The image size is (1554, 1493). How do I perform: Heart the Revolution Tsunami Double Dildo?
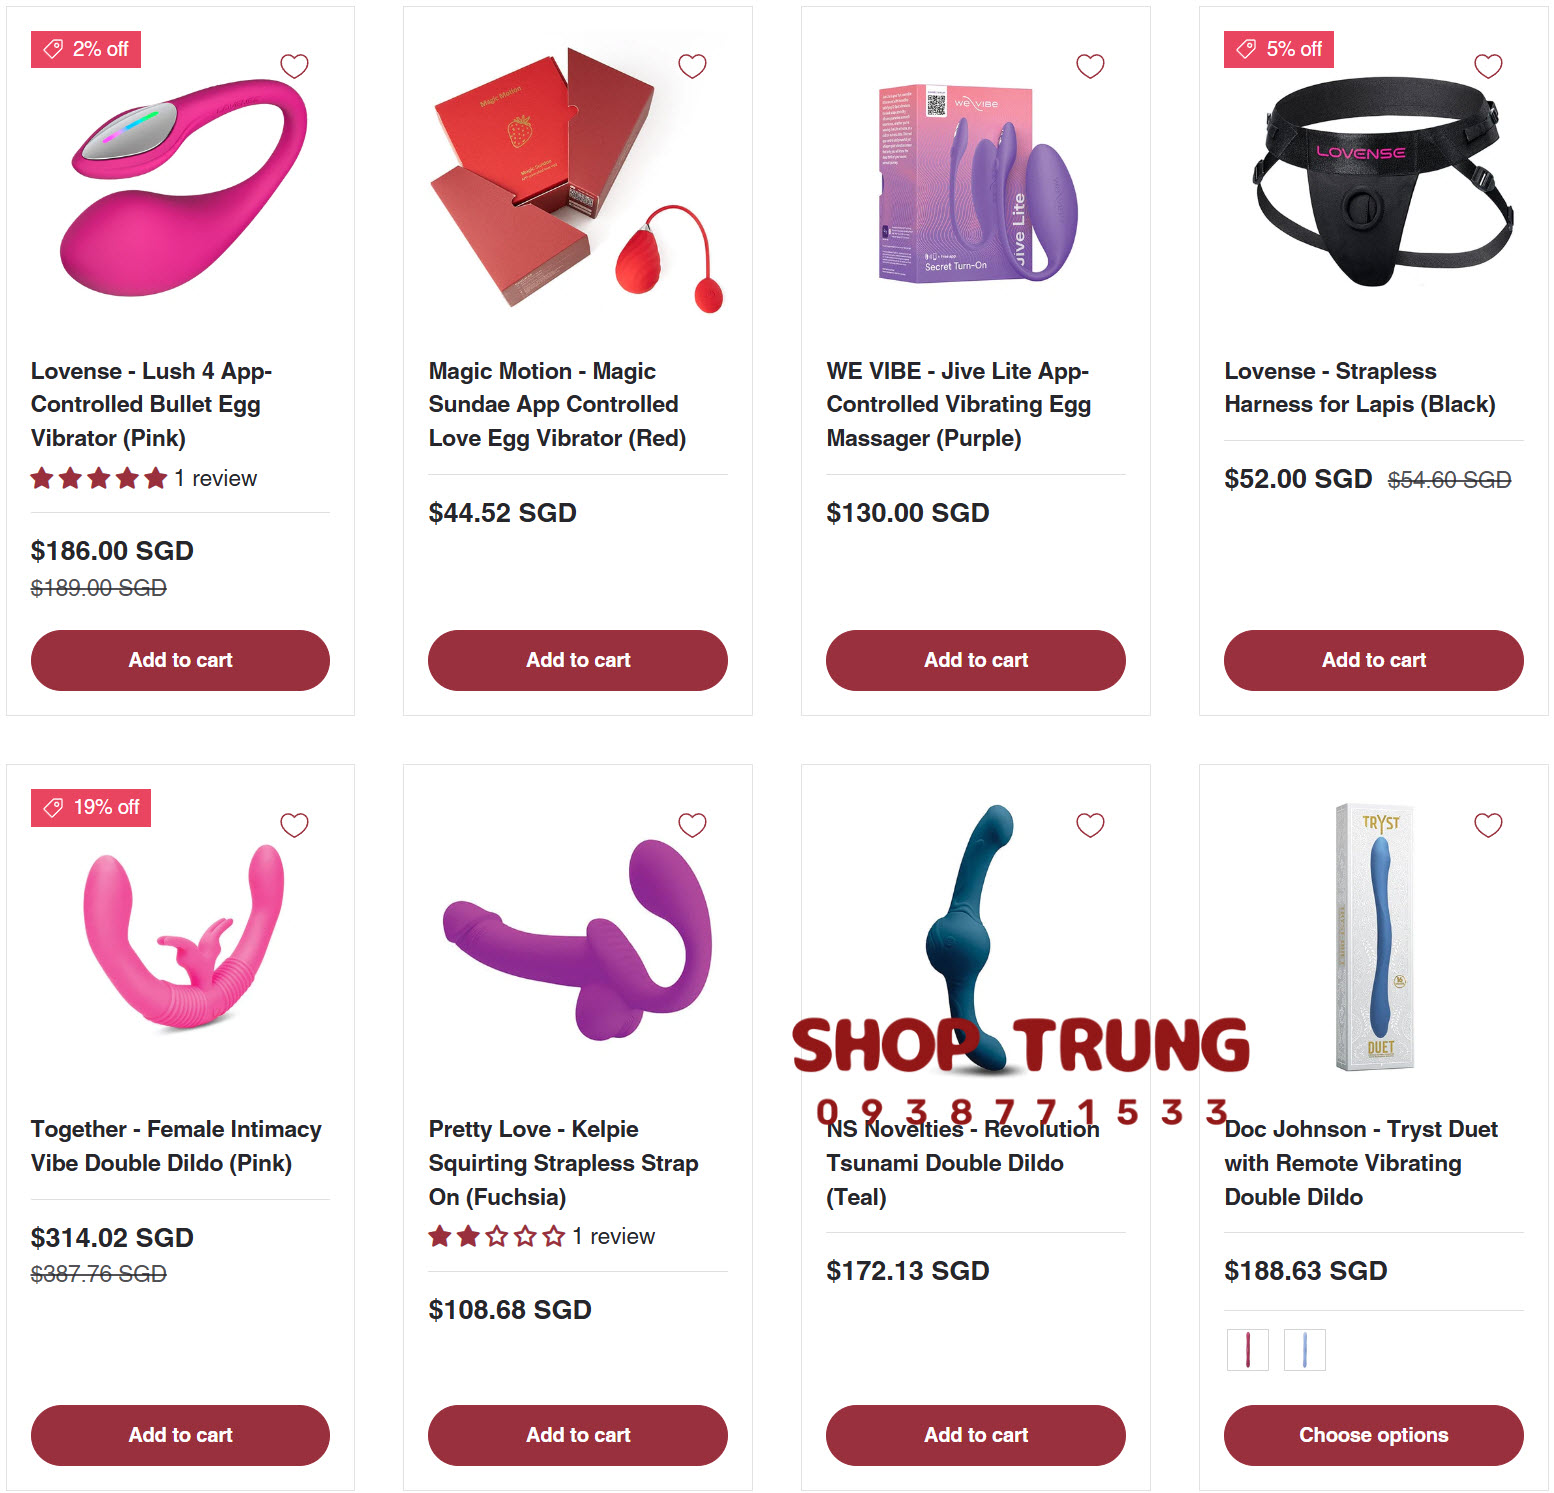point(1090,825)
